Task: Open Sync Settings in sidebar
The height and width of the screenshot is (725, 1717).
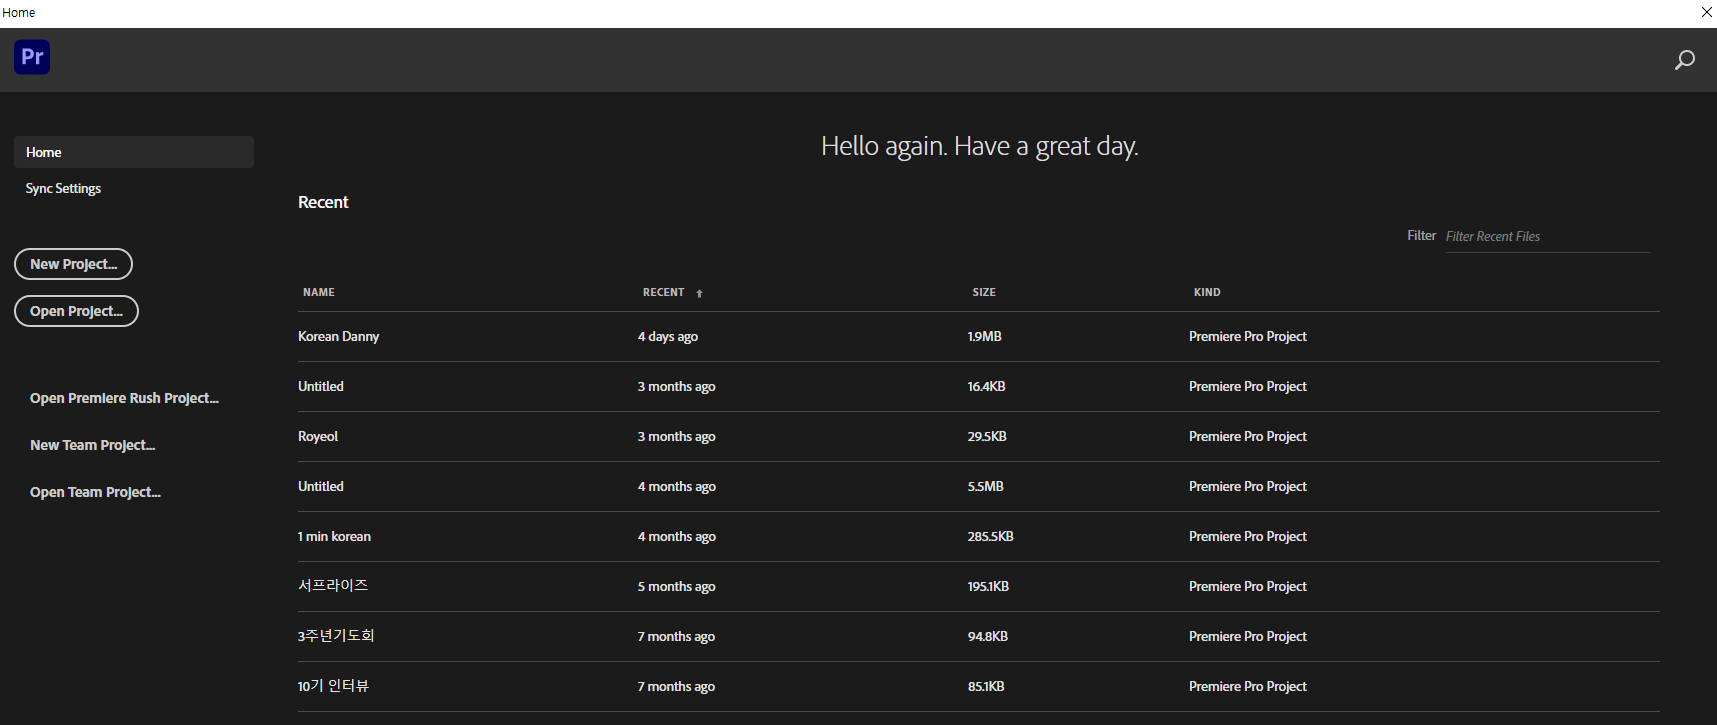Action: point(63,188)
